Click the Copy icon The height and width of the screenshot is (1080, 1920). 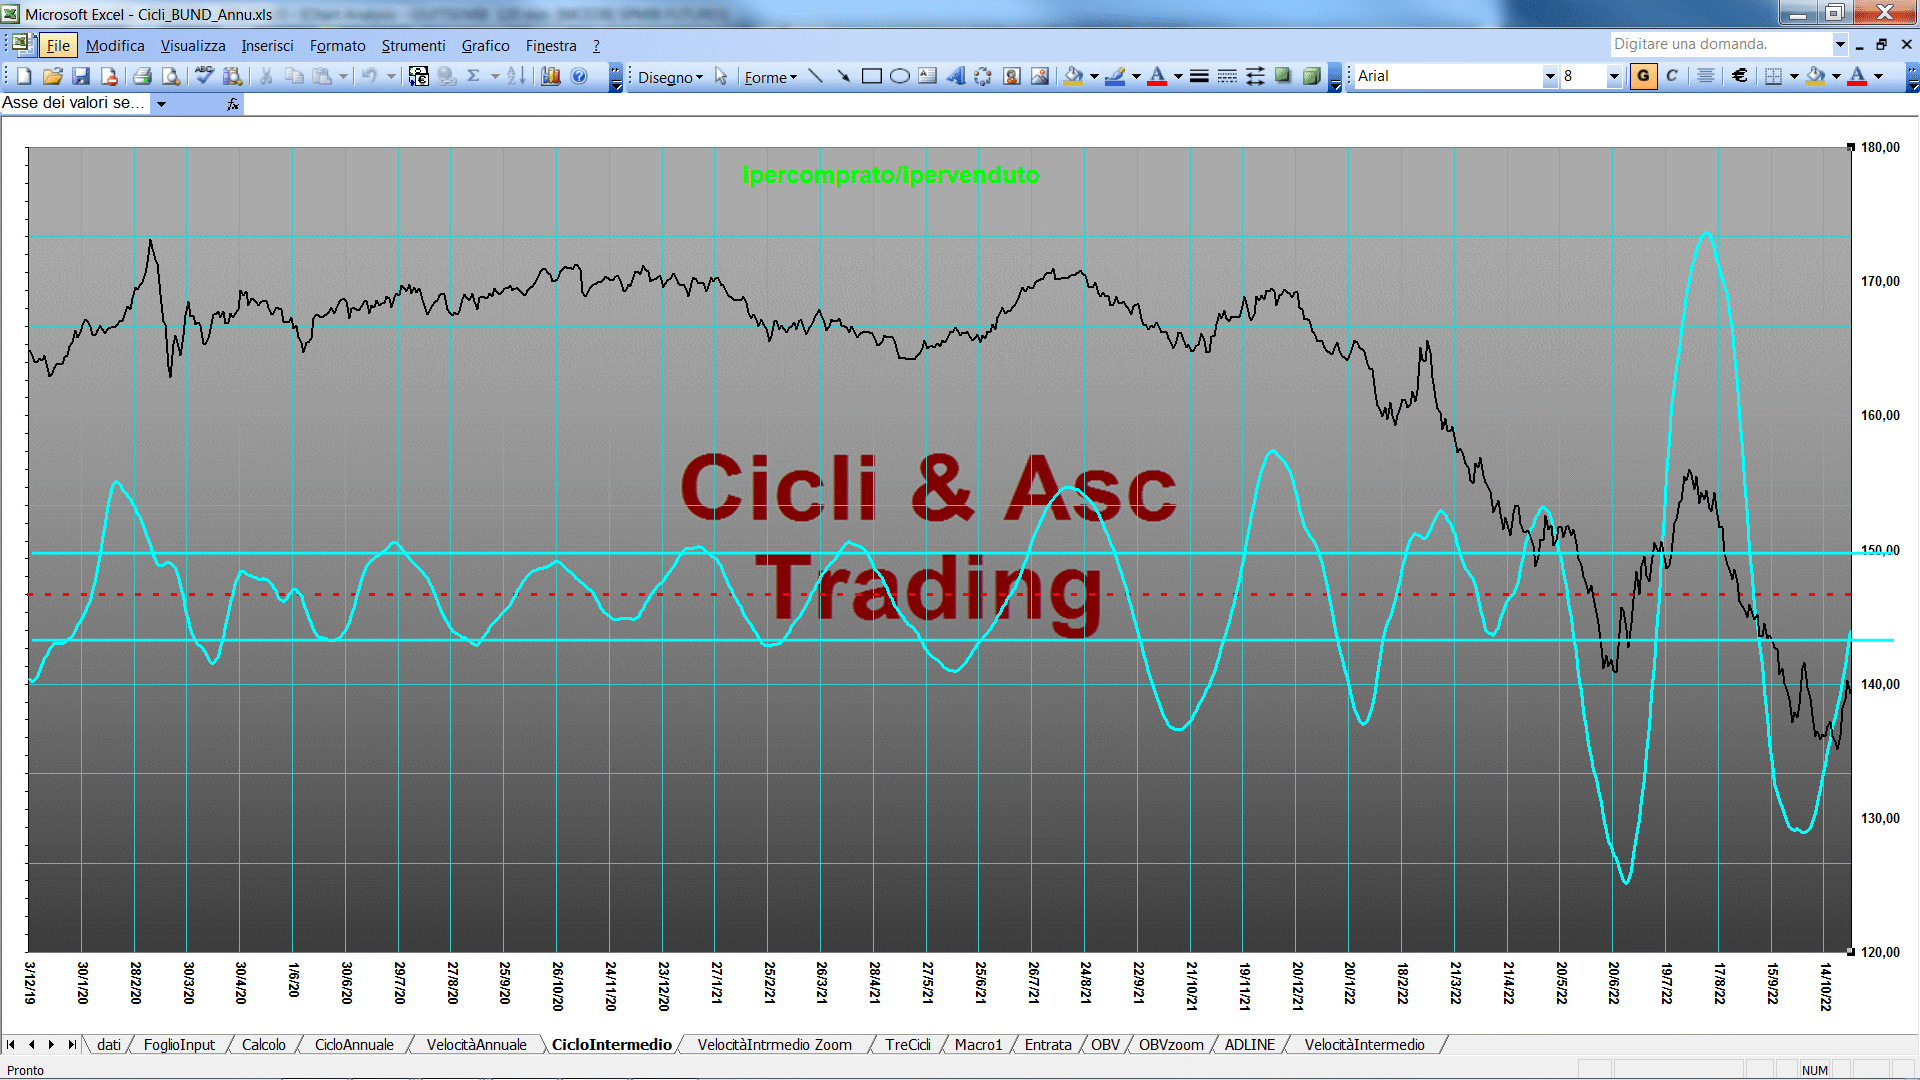[294, 76]
